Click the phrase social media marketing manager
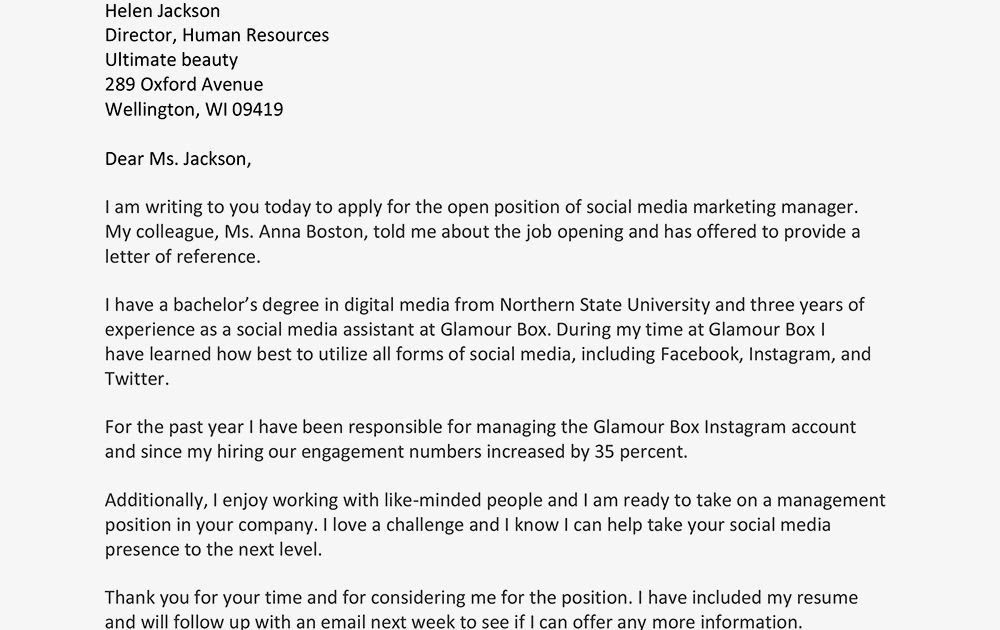The image size is (1000, 630). (x=722, y=207)
